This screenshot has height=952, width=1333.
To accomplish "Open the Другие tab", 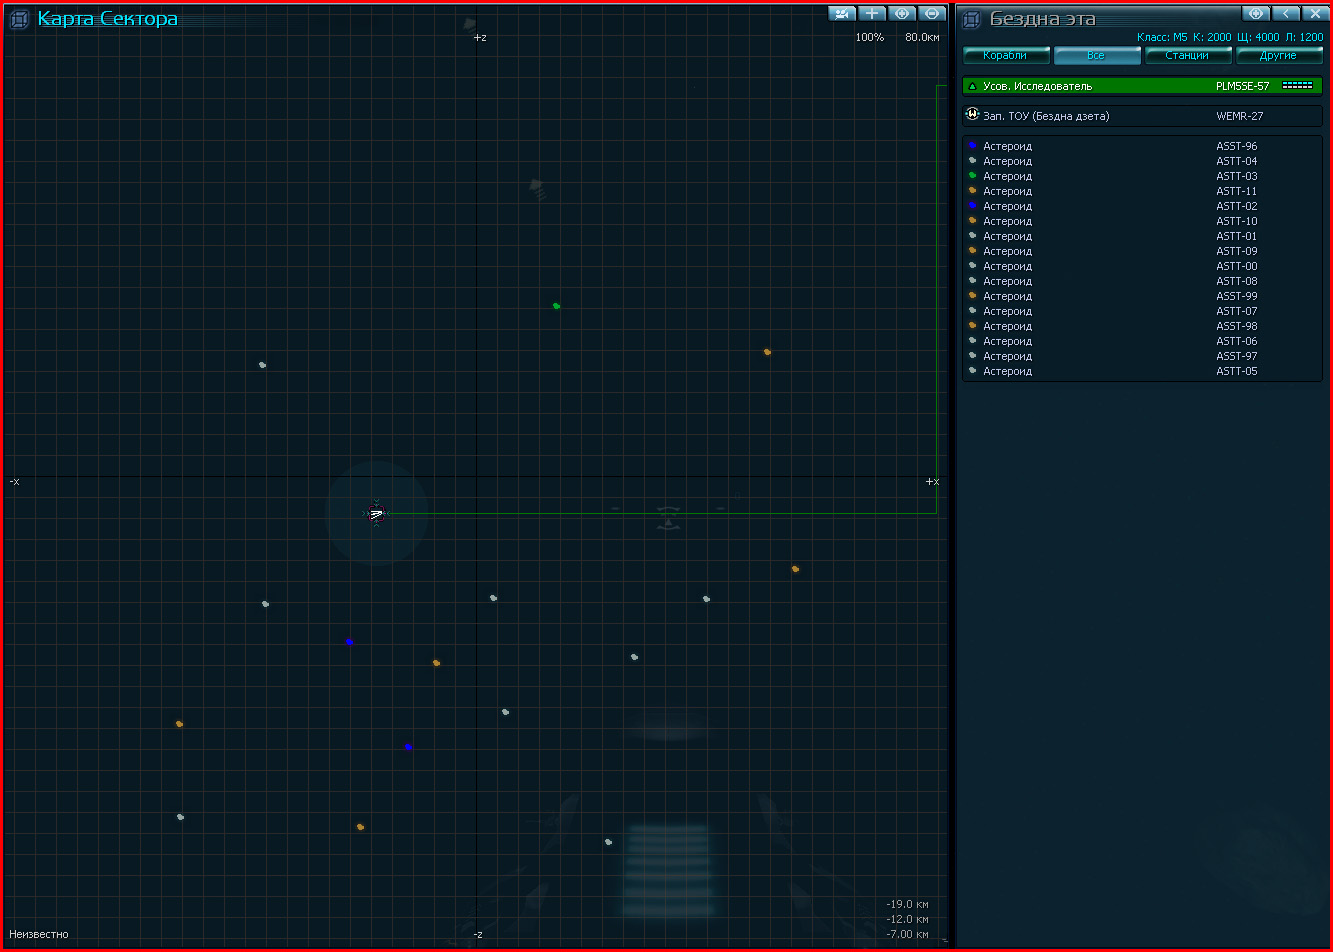I will pyautogui.click(x=1279, y=56).
